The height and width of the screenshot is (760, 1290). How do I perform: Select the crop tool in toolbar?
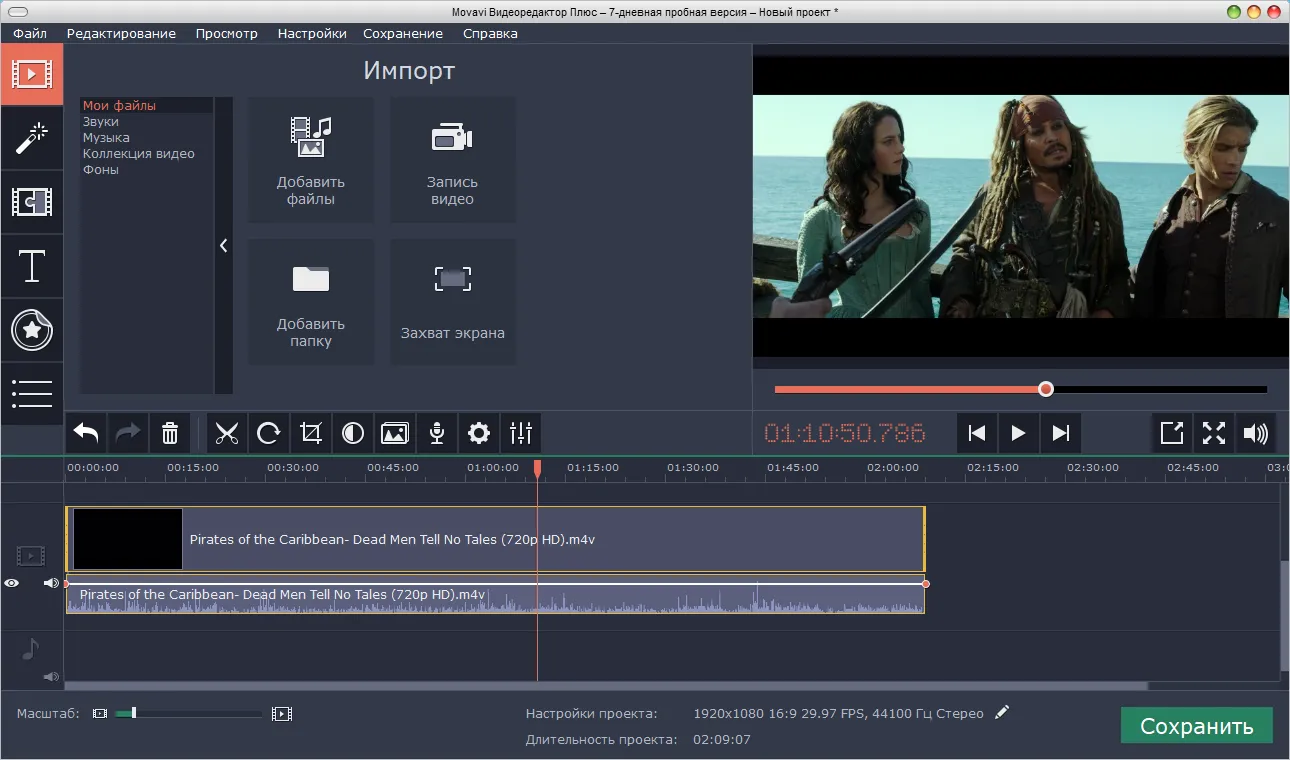[x=311, y=433]
